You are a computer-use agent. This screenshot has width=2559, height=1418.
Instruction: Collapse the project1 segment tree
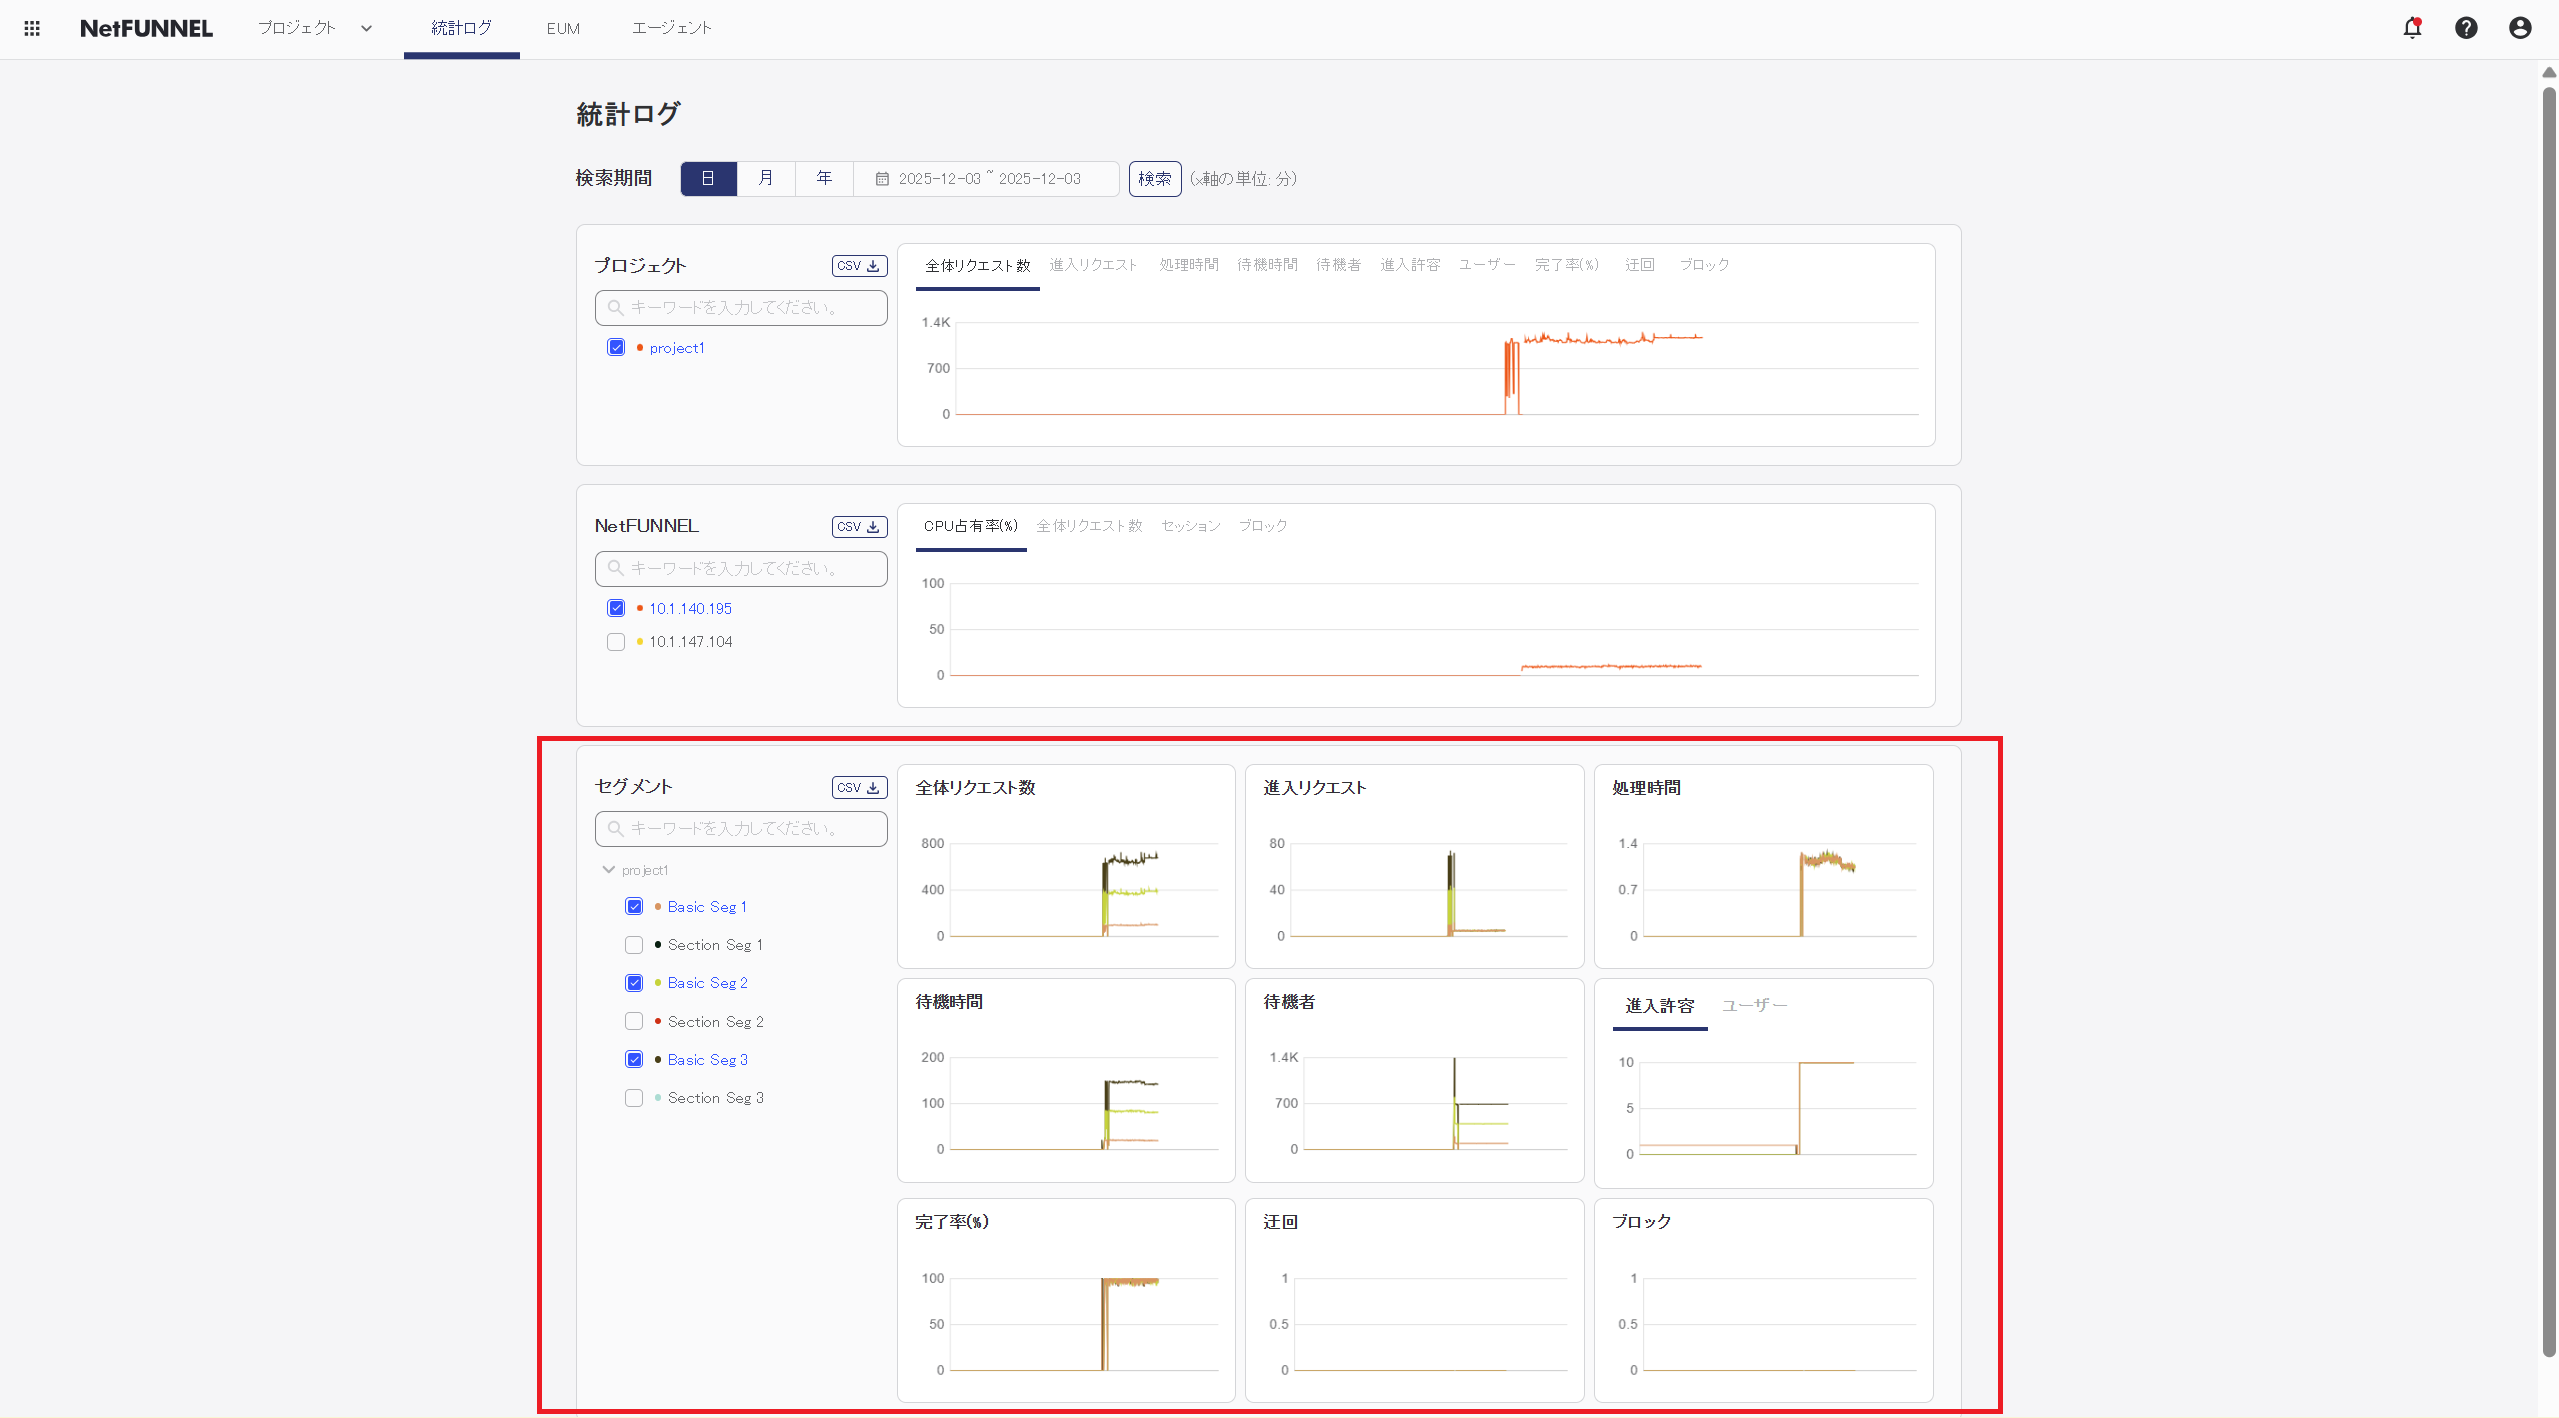pyautogui.click(x=608, y=869)
